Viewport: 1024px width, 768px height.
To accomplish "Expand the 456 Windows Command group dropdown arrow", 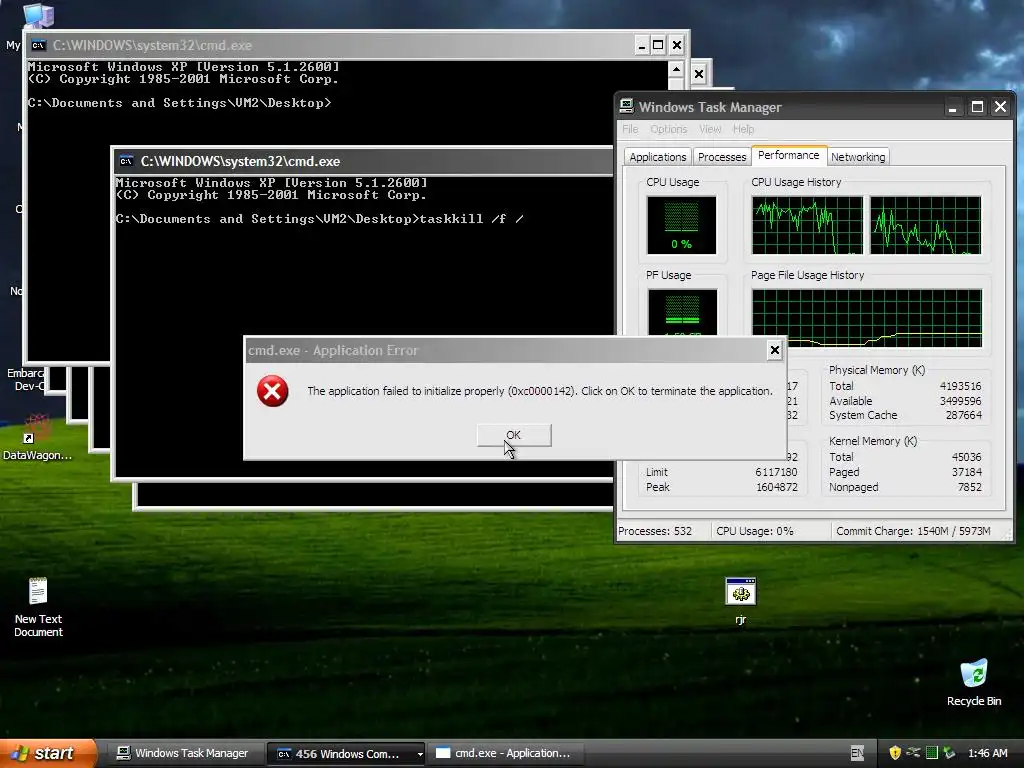I will 420,754.
